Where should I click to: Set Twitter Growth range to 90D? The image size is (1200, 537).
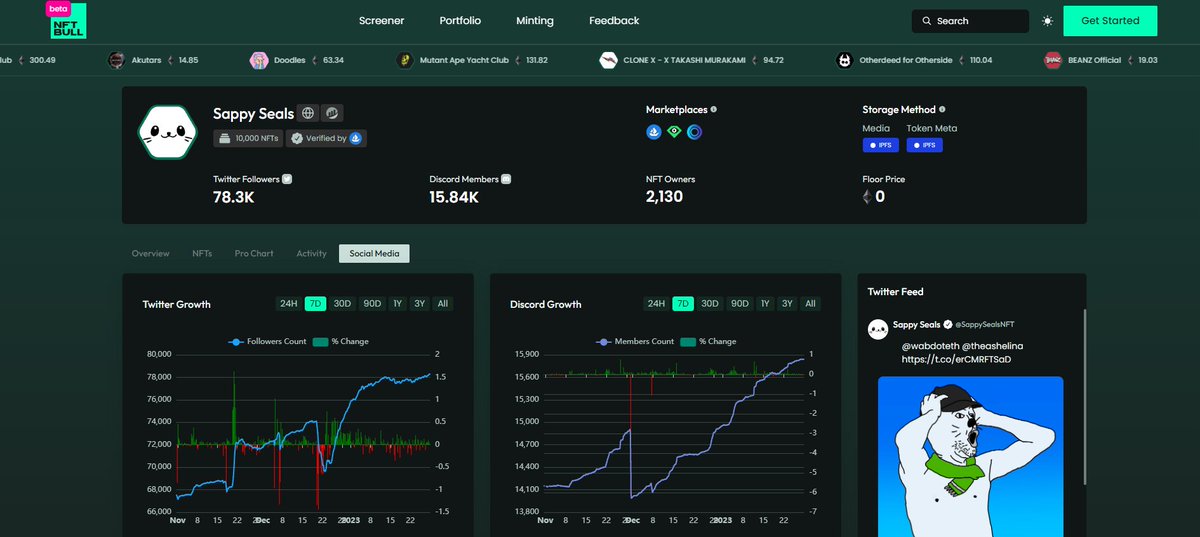[372, 303]
